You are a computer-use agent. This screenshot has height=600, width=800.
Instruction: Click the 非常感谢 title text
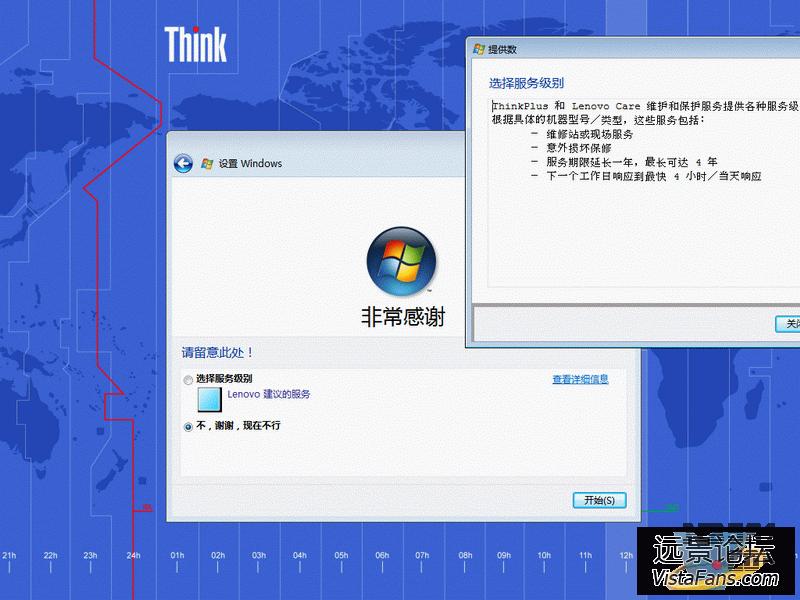pos(403,317)
